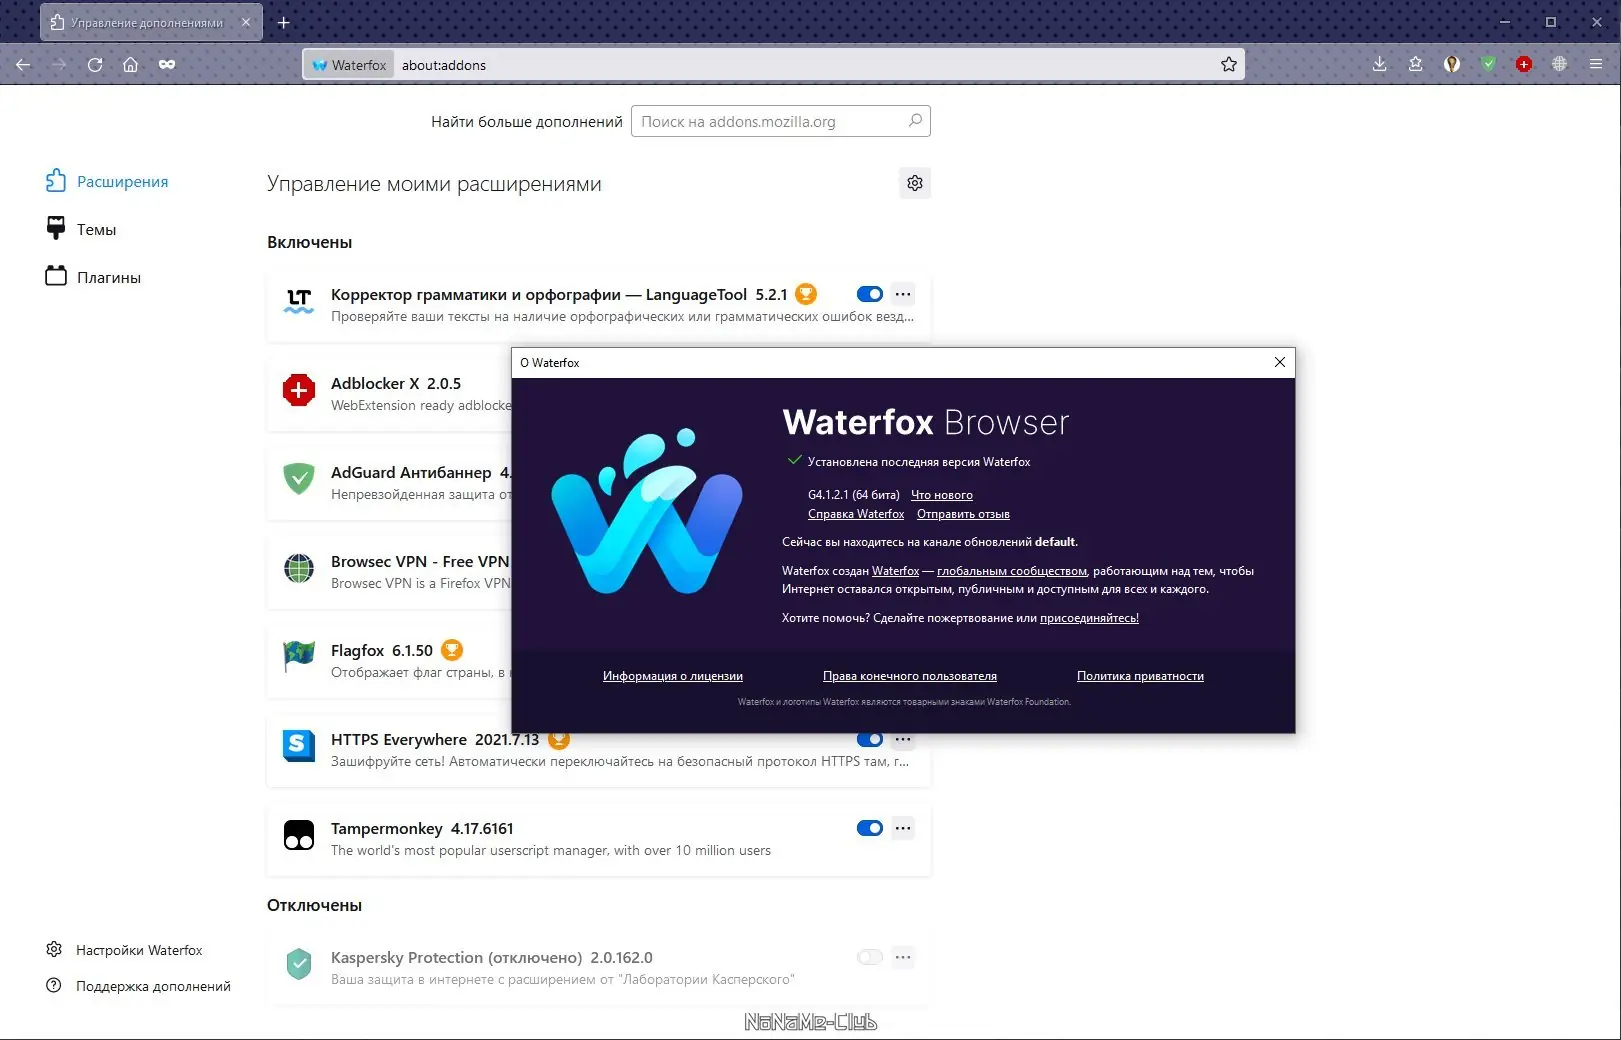Click the LanguageTool extension icon
Screen dimensions: 1621x1040
(299, 301)
